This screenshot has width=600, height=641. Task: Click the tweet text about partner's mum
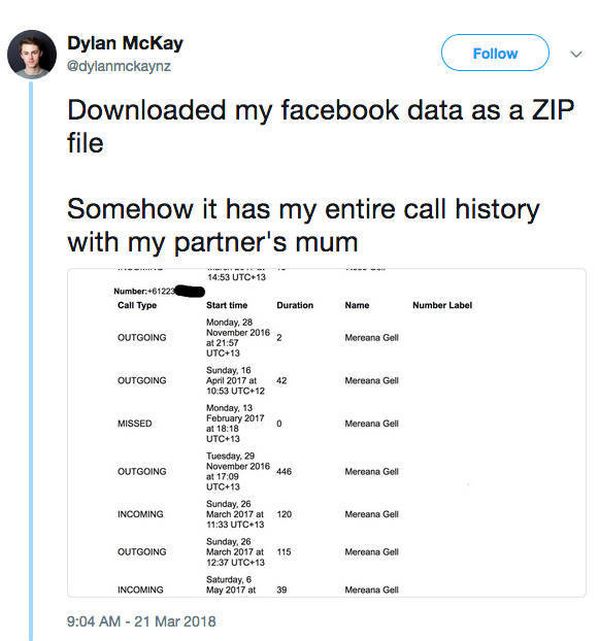click(x=303, y=225)
